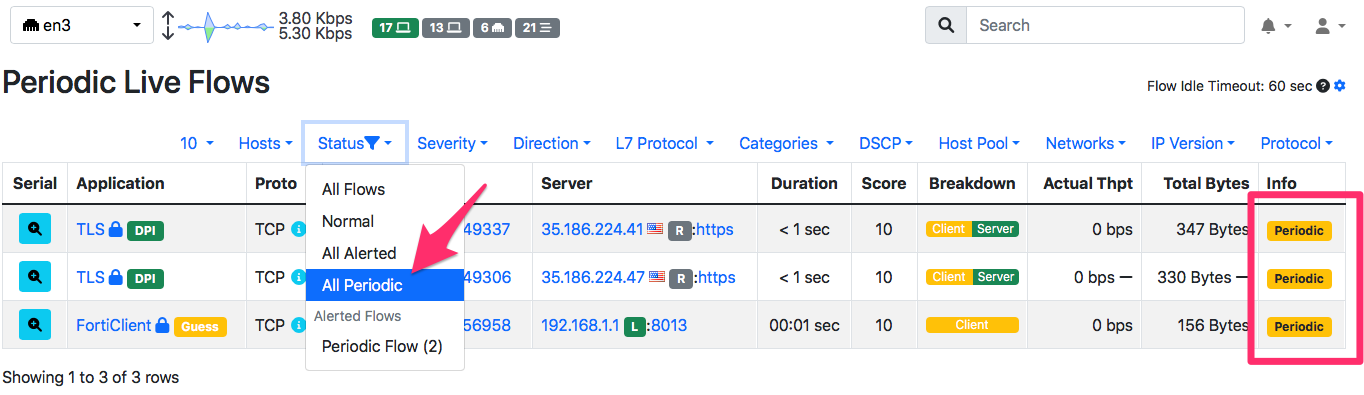Screen dimensions: 1364x395
Task: Expand the Severity filter dropdown
Action: coord(452,143)
